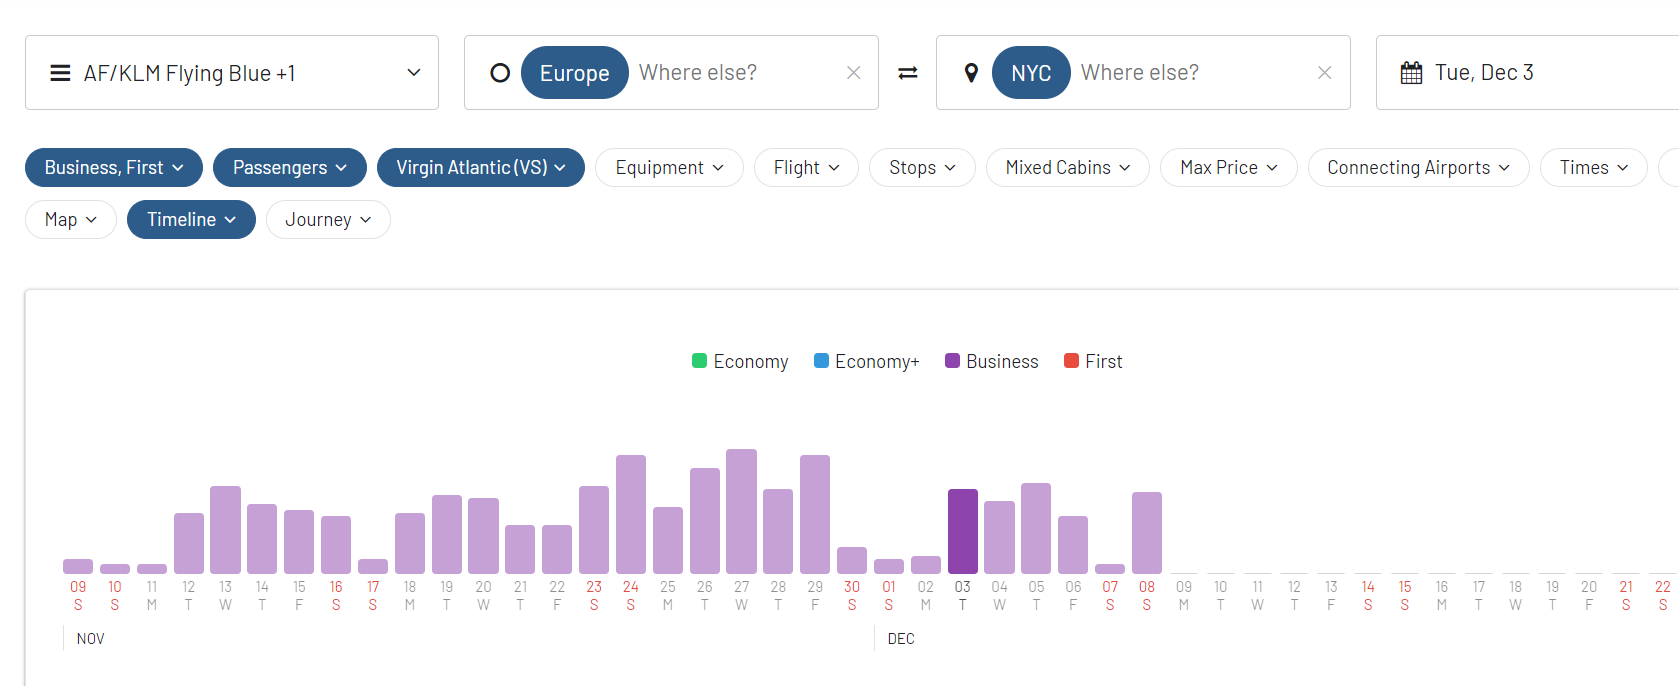1679x686 pixels.
Task: Toggle Economy+ series in chart legend
Action: coord(866,361)
